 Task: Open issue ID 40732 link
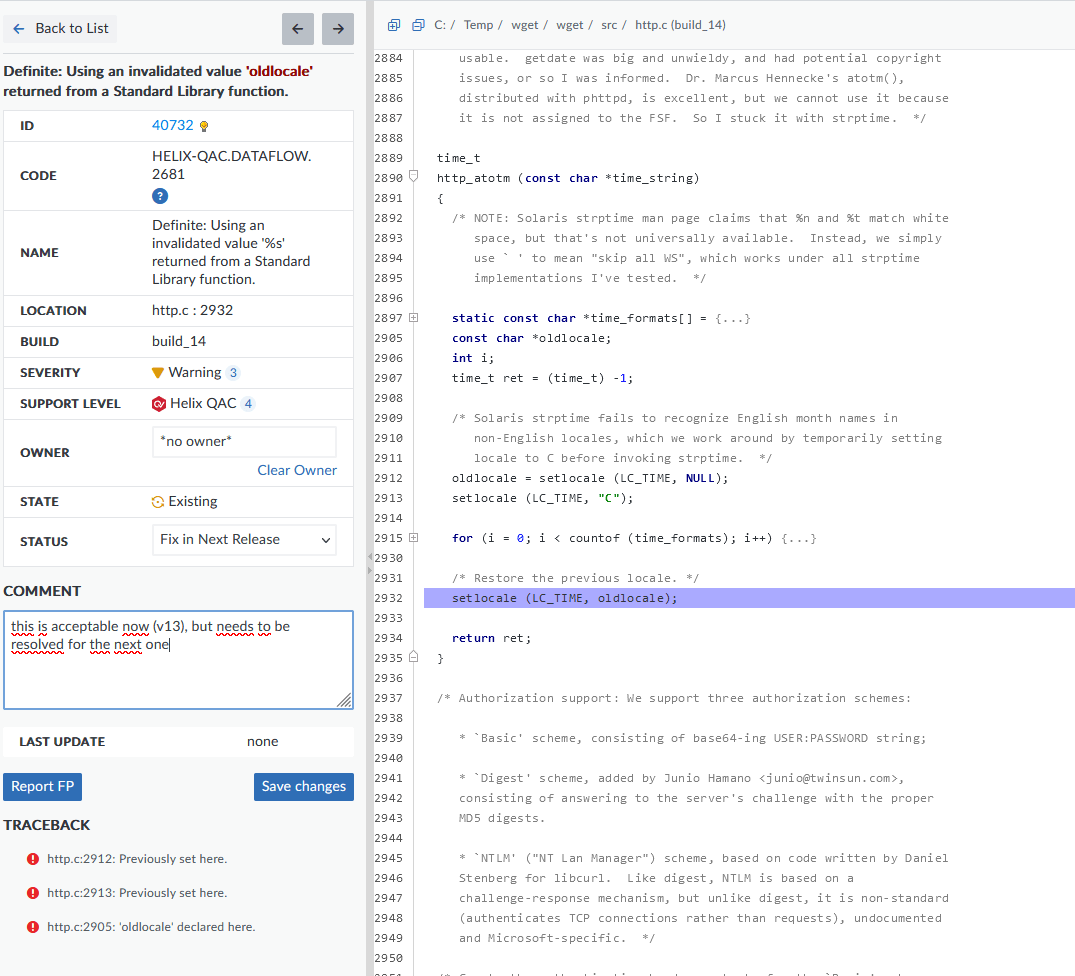pyautogui.click(x=173, y=125)
